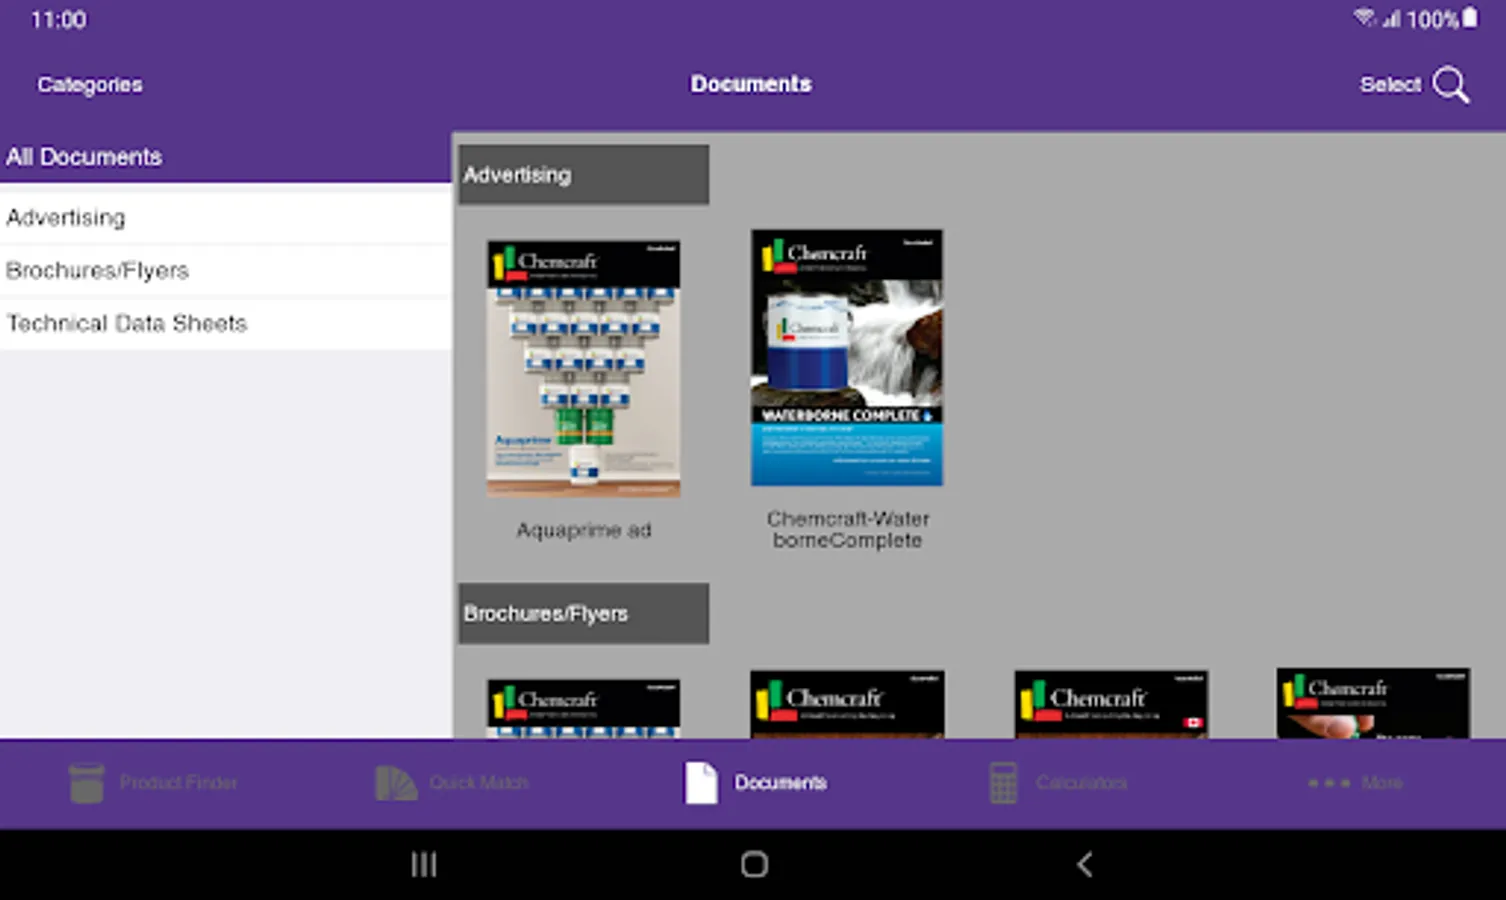Viewport: 1506px width, 900px height.
Task: Open fourth Brochures/Flyers document thumbnail
Action: (x=1373, y=704)
